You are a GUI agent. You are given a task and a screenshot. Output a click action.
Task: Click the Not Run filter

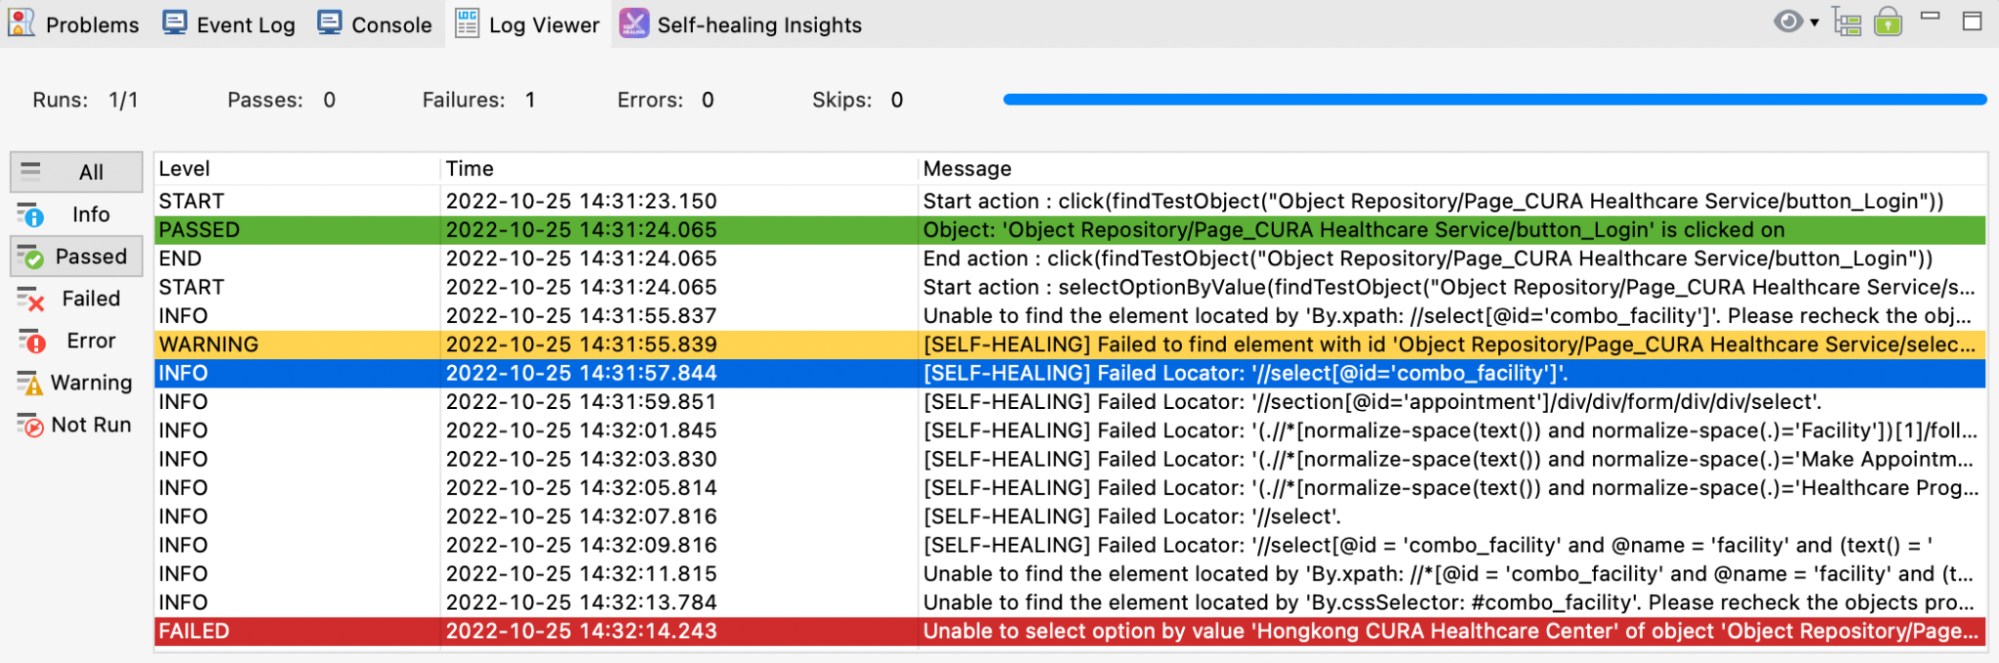click(77, 424)
